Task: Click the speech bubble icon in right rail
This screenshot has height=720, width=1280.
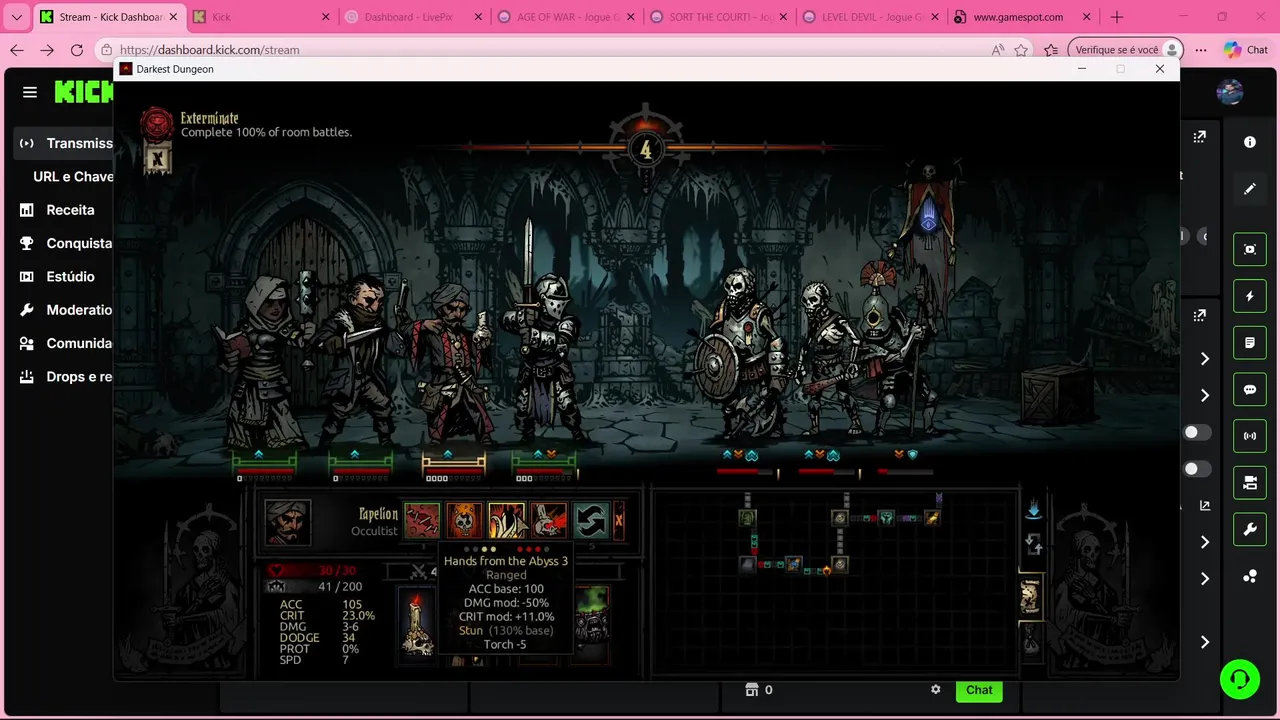Action: (x=1250, y=390)
